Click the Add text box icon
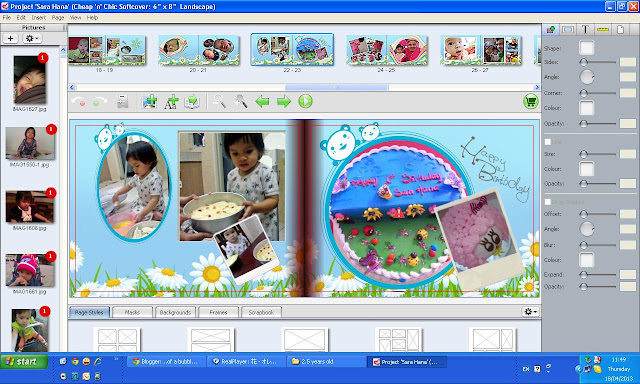This screenshot has width=640, height=384. pos(171,102)
